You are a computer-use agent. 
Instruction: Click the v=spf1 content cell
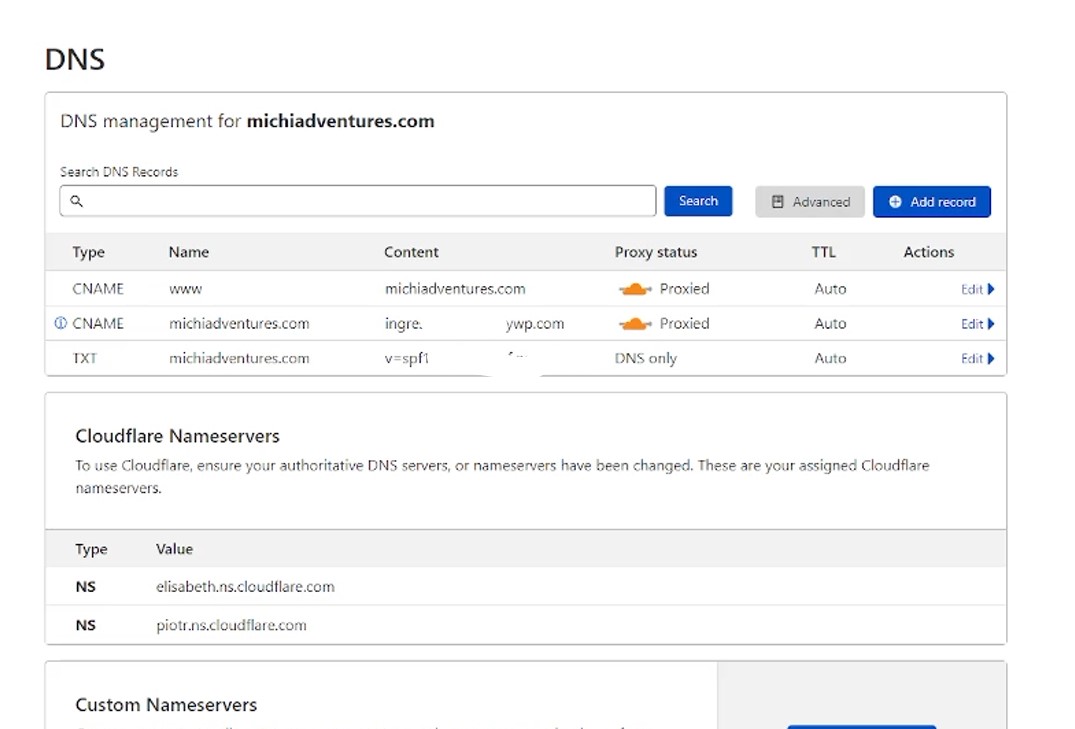407,358
